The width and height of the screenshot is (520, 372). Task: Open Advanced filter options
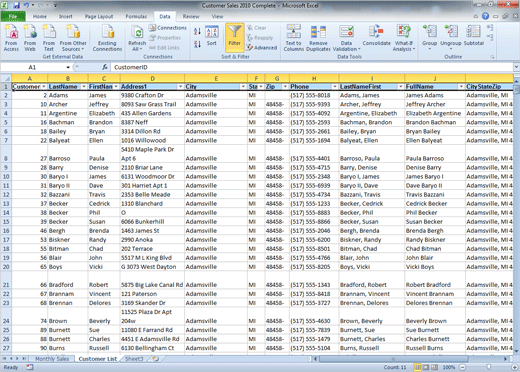pos(262,48)
